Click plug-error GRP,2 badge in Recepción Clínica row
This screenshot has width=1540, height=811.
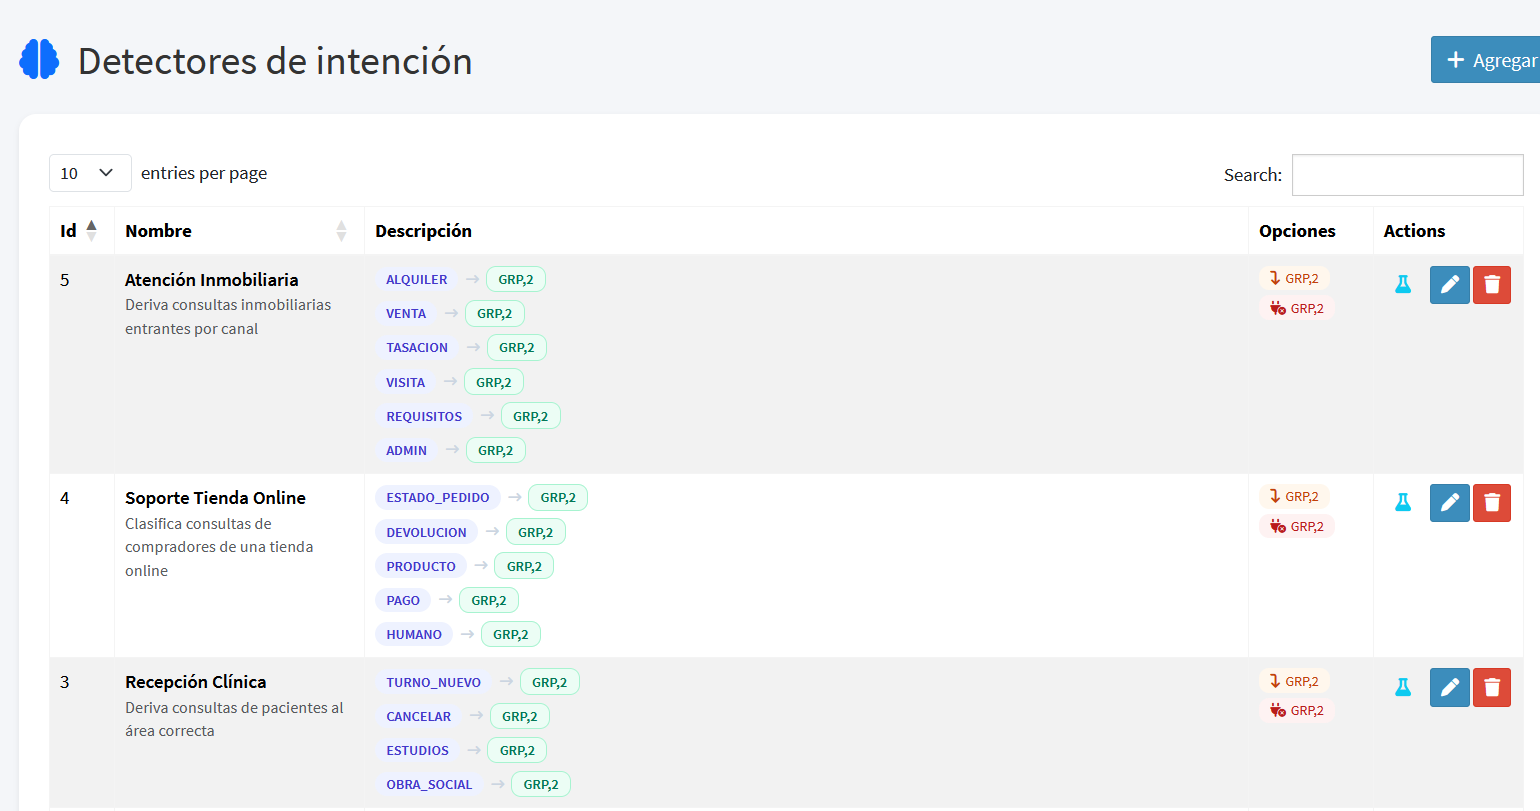tap(1297, 710)
